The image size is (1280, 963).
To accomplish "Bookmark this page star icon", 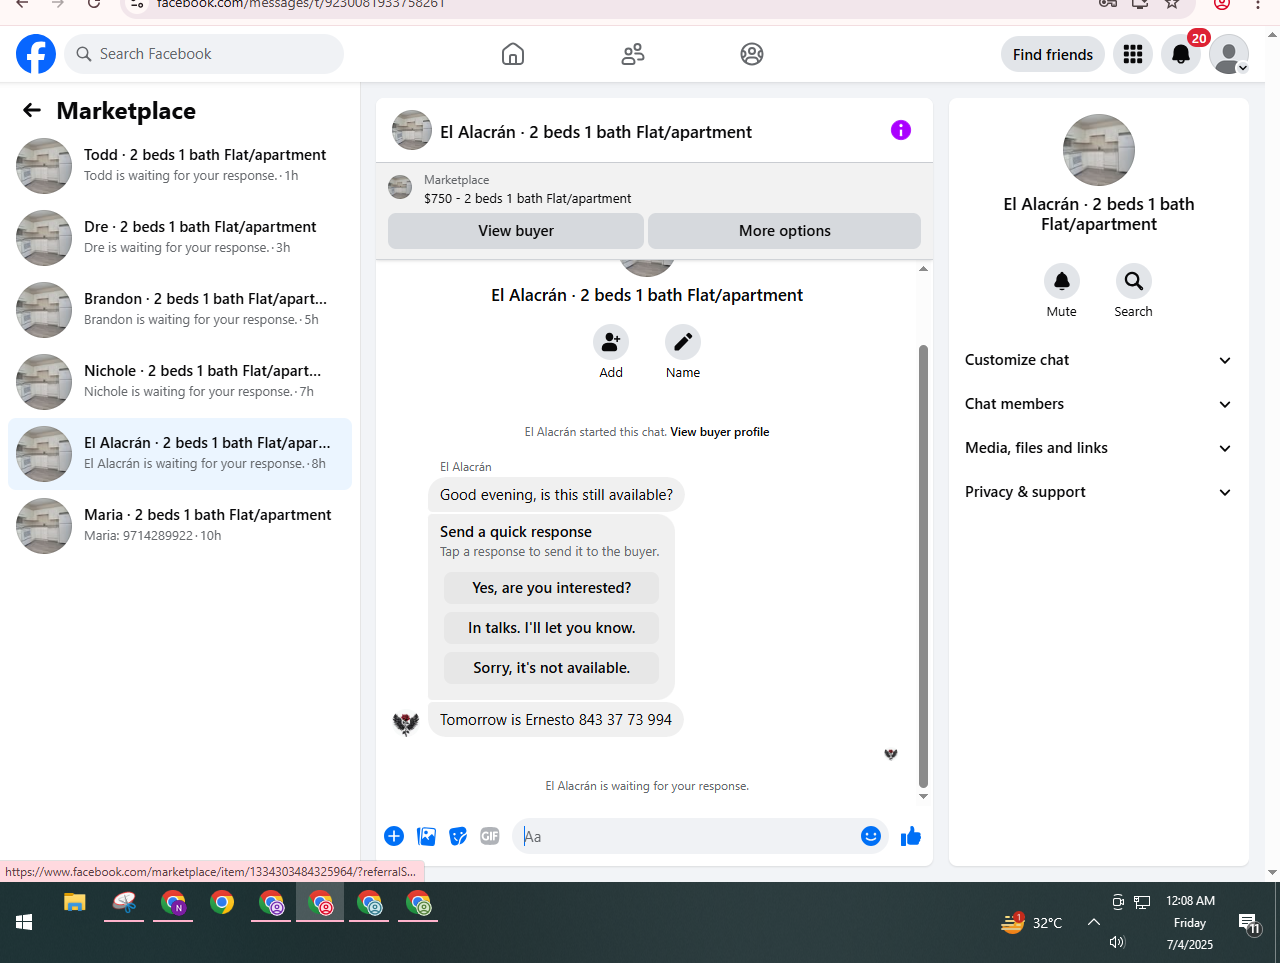I will click(x=1172, y=4).
